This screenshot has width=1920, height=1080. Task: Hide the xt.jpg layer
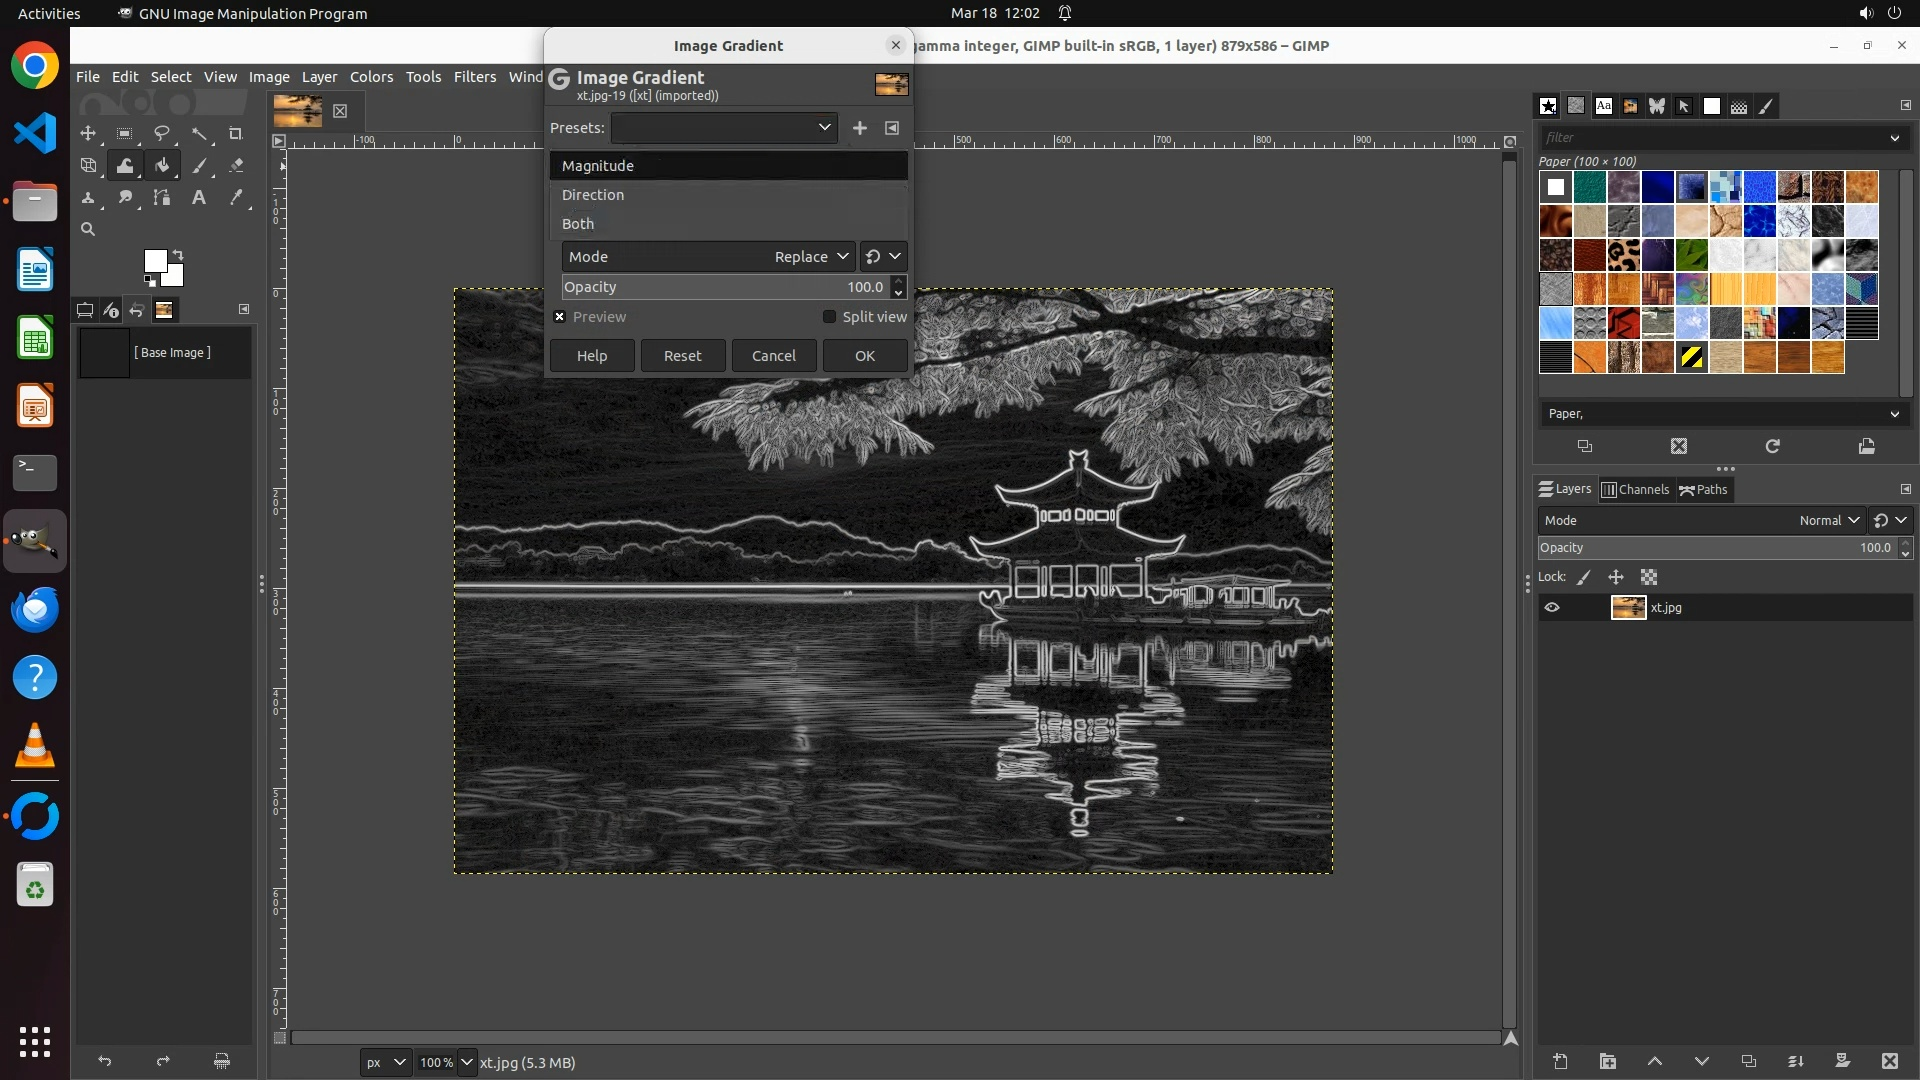[x=1552, y=608]
